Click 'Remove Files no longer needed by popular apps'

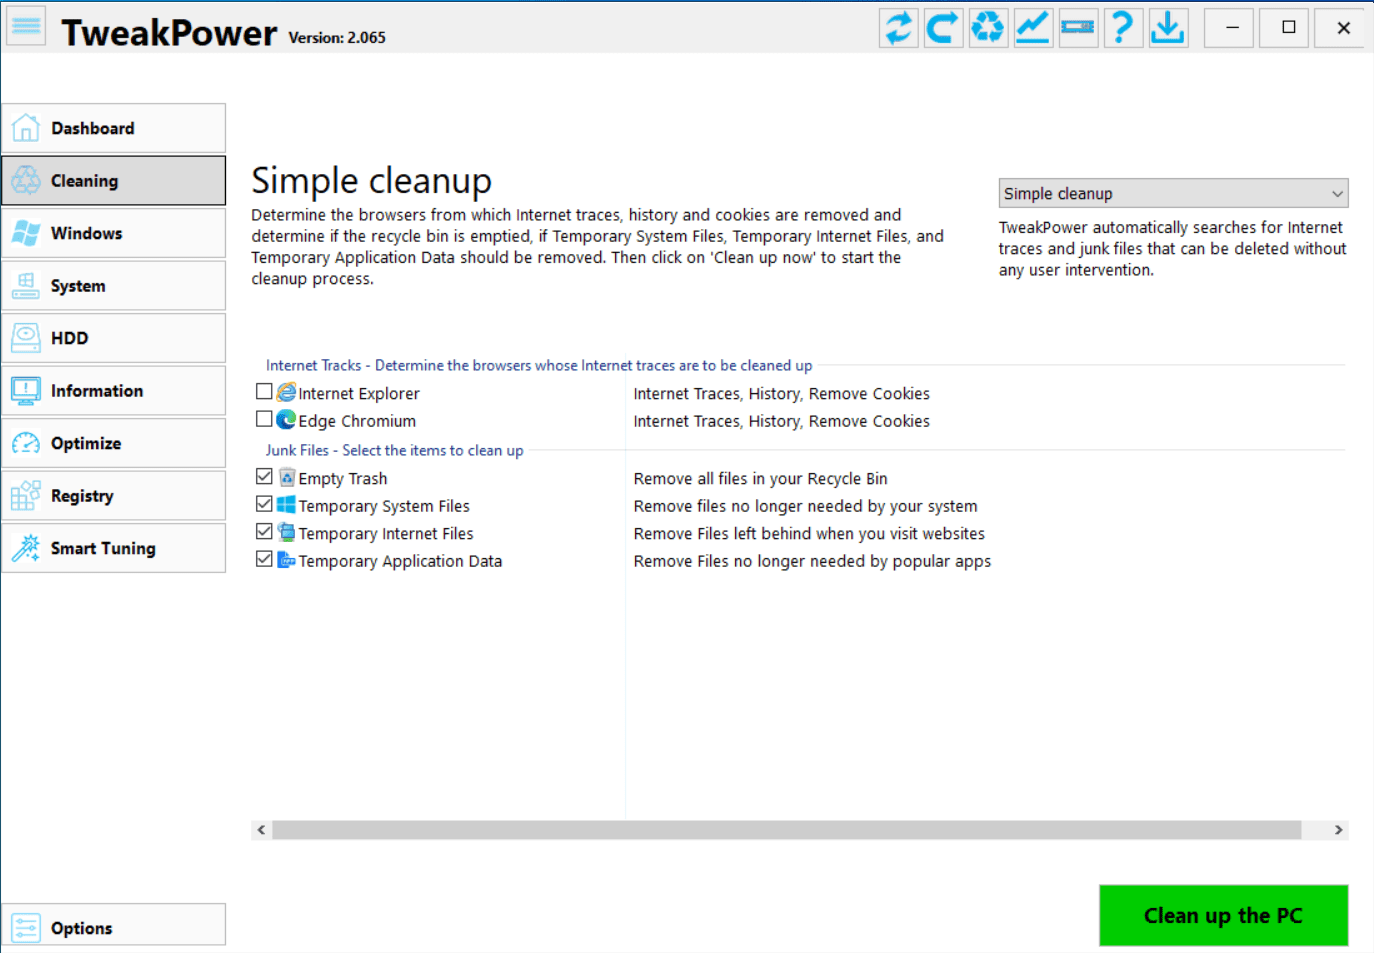pos(812,562)
